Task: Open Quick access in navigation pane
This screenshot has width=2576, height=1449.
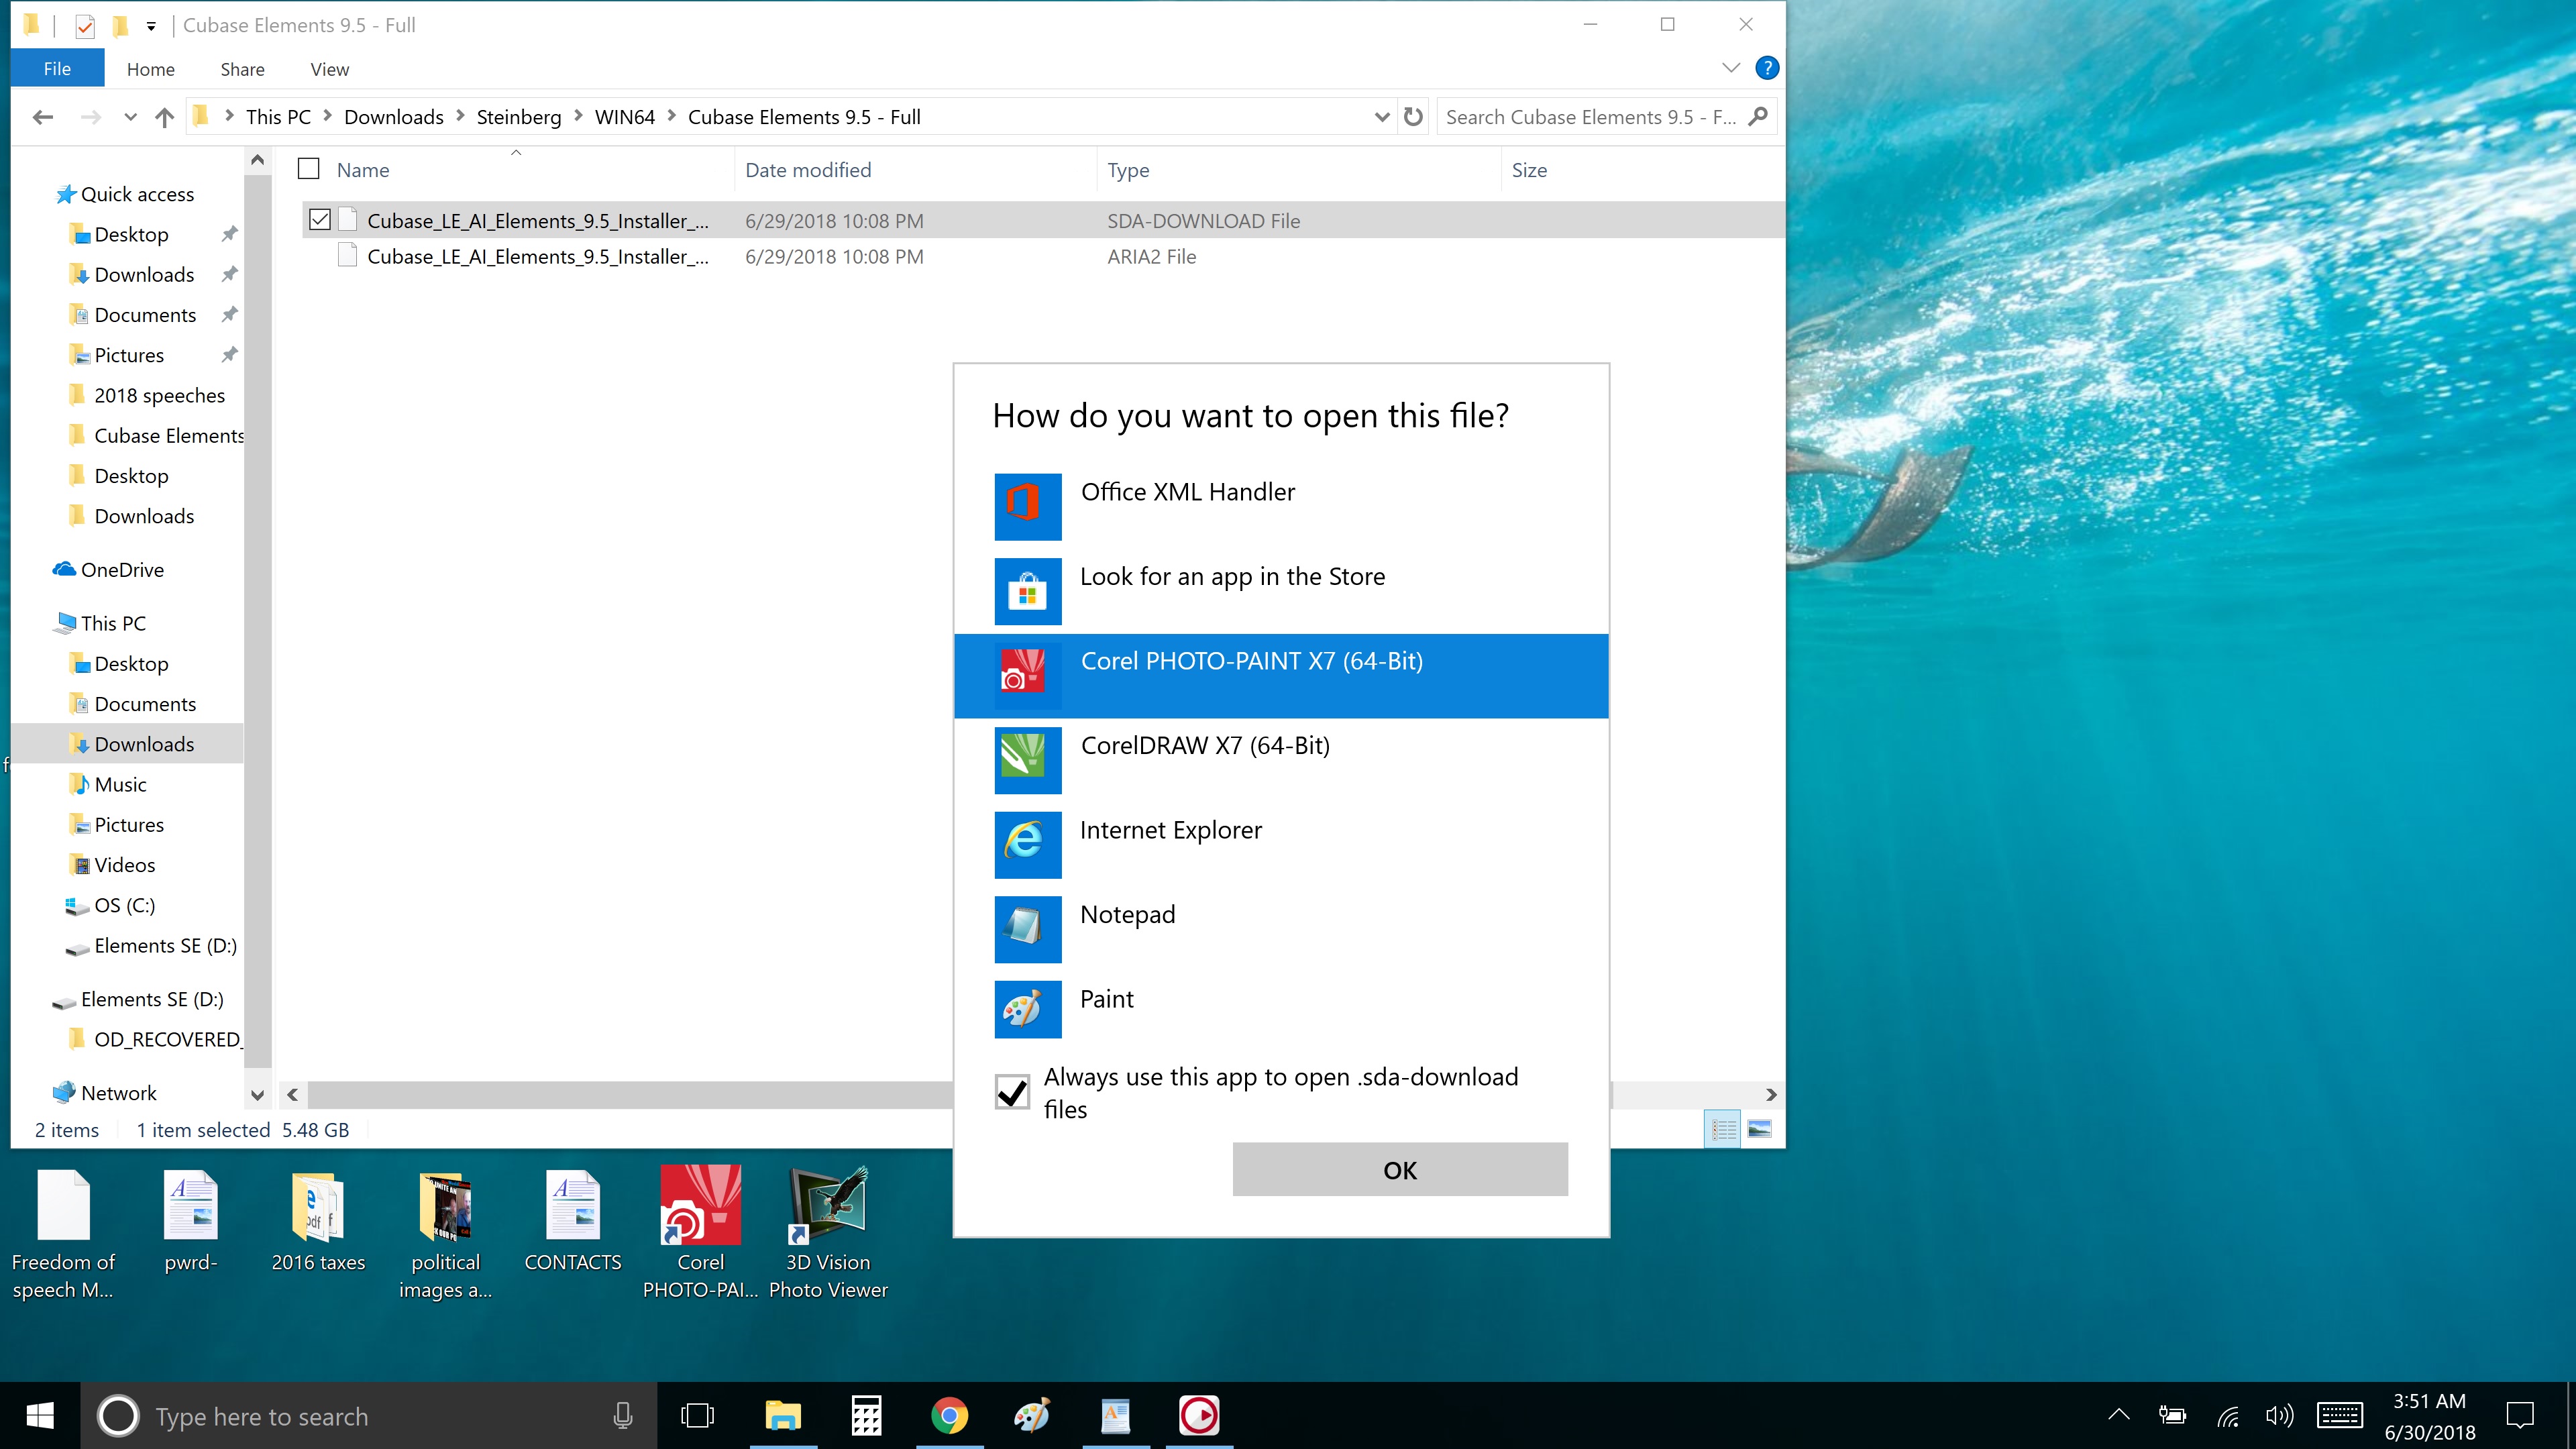Action: (137, 194)
